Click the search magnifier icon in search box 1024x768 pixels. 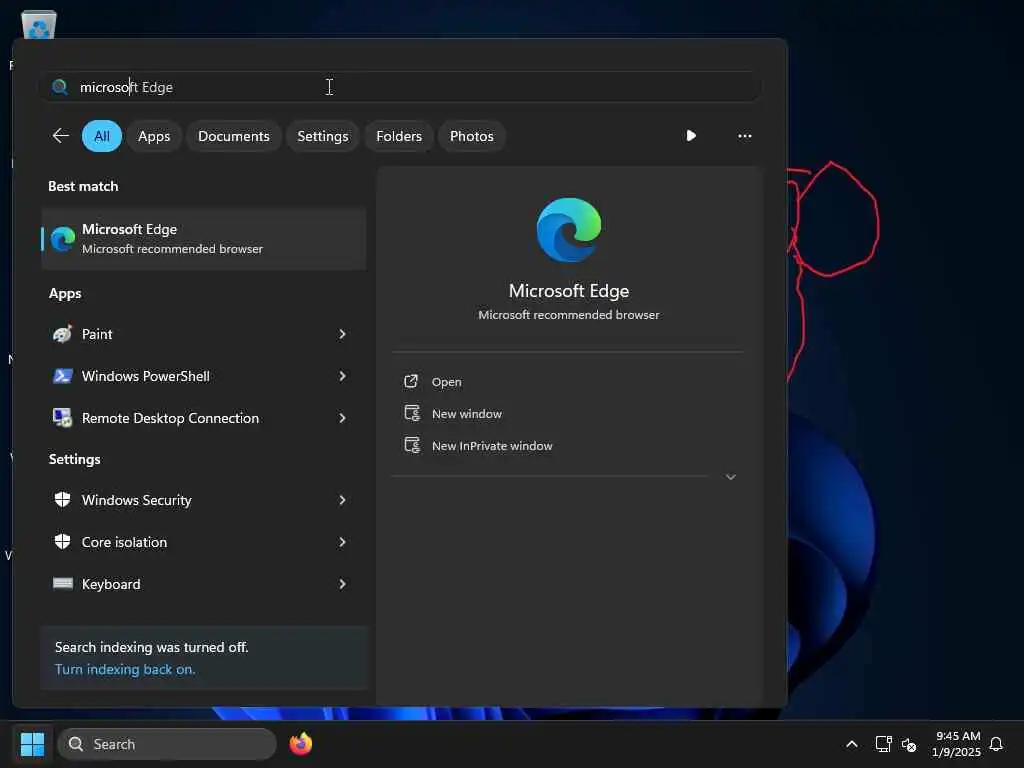tap(59, 87)
